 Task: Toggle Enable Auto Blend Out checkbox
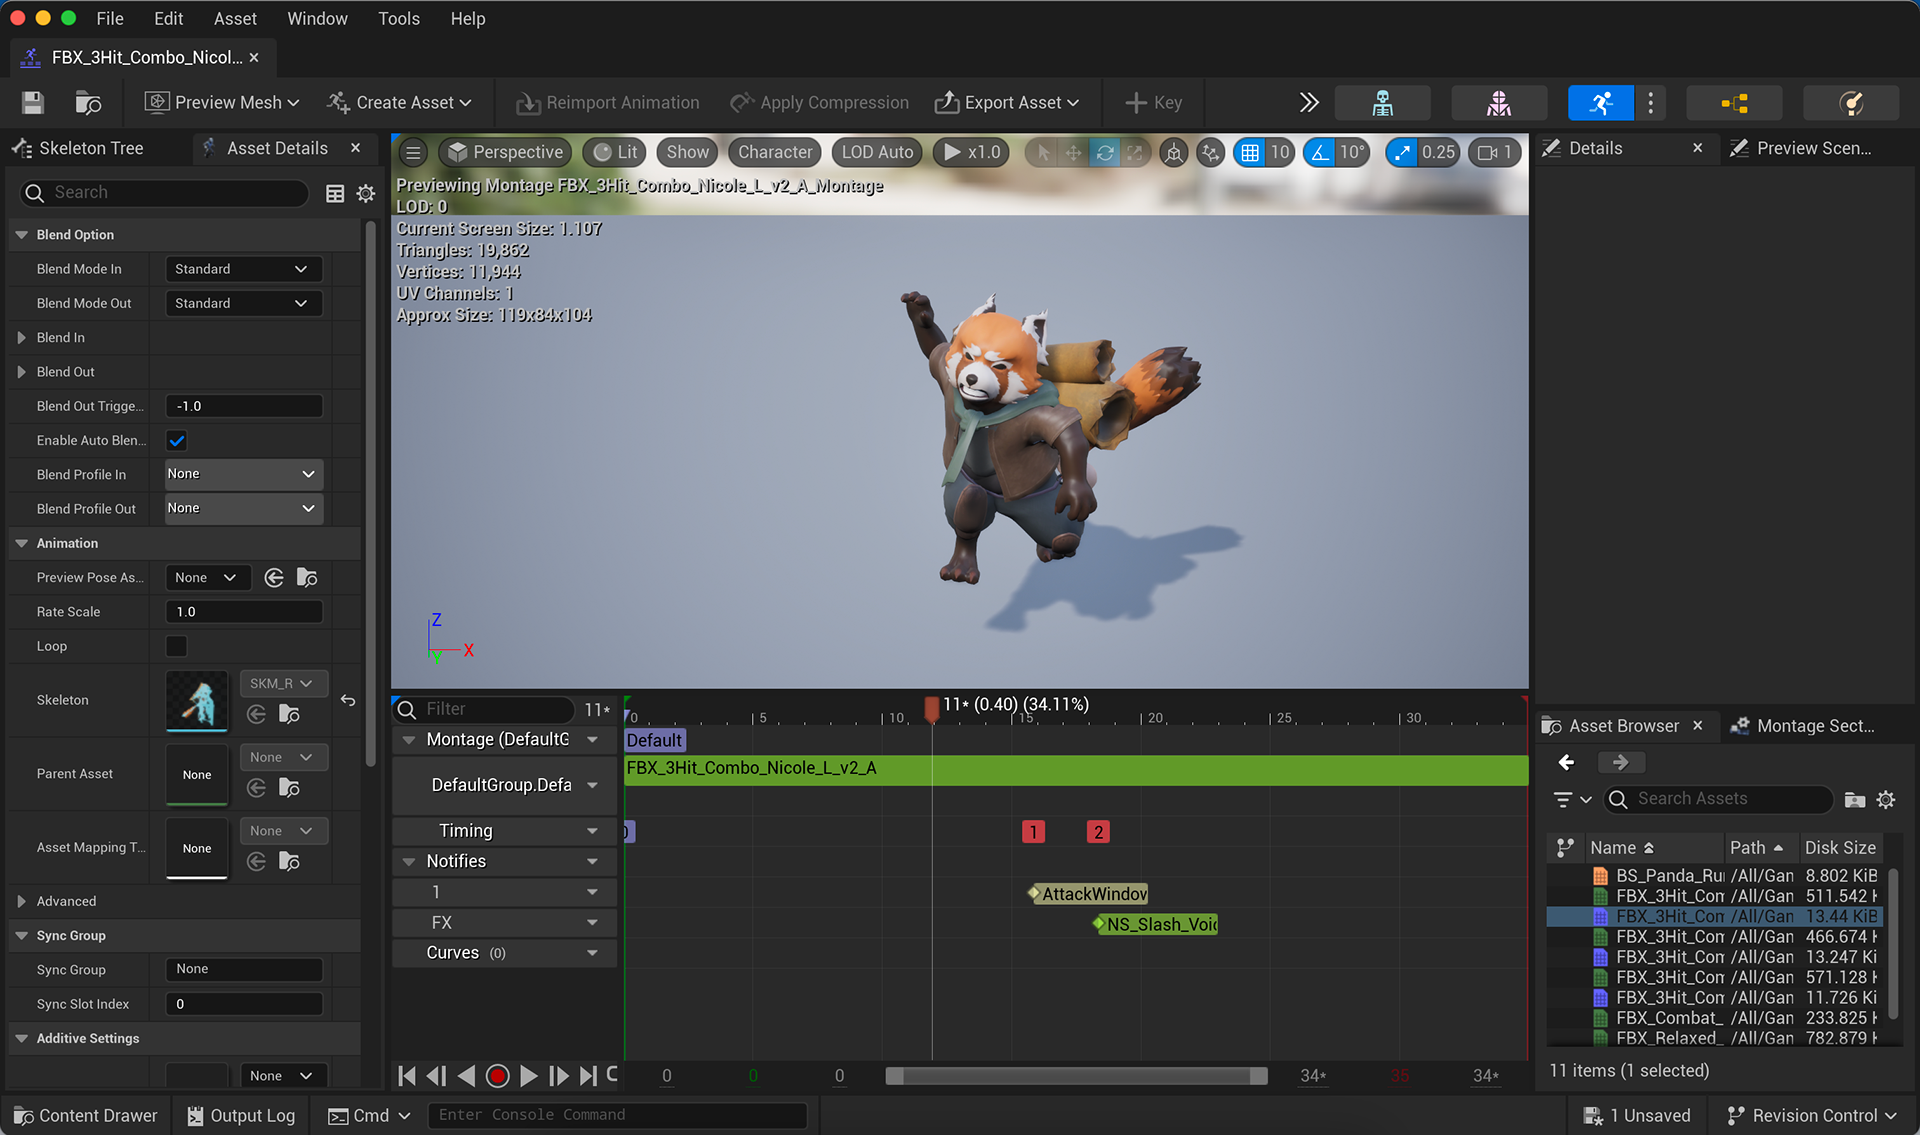click(177, 440)
